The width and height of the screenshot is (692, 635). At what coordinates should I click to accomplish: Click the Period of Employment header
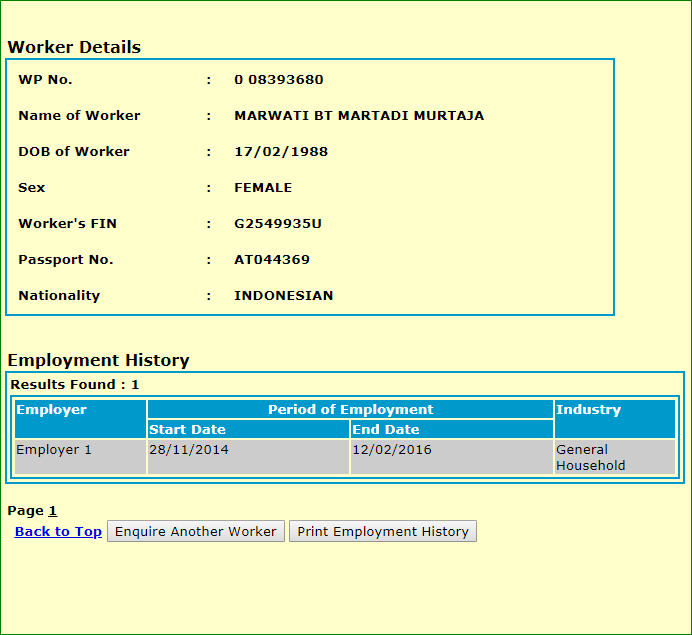click(350, 410)
